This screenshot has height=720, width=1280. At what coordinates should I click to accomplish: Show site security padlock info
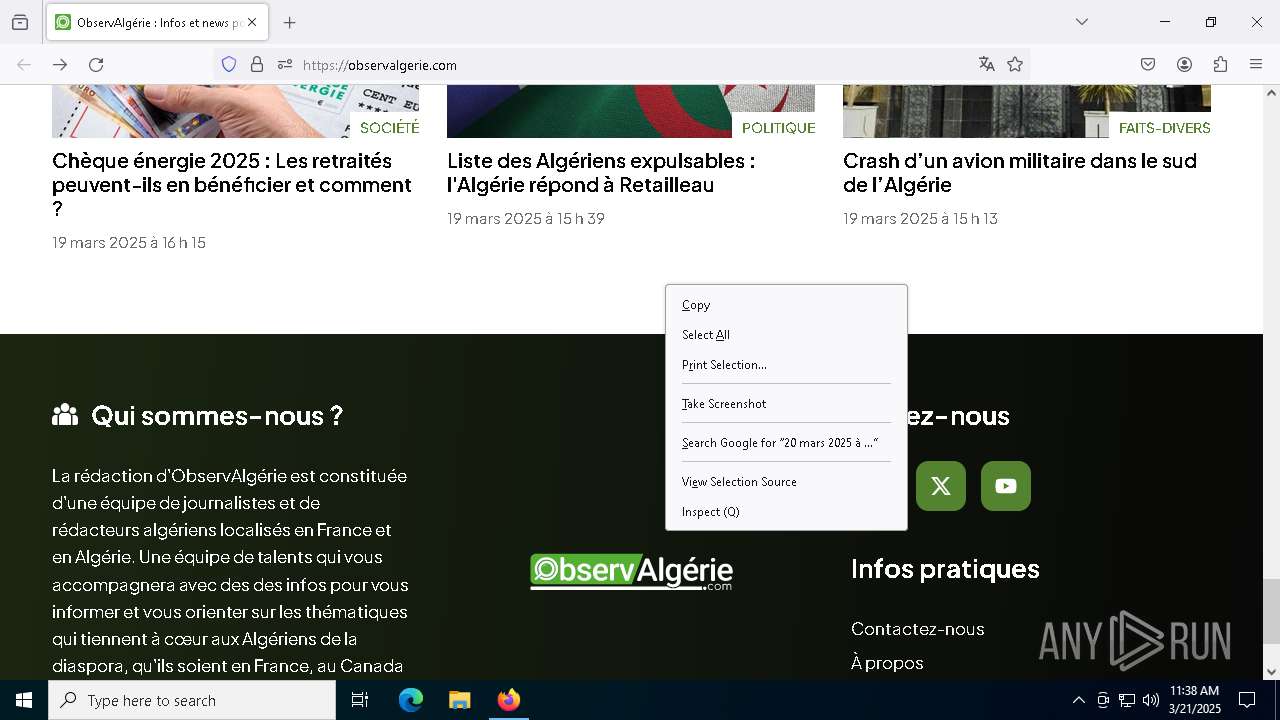257,64
